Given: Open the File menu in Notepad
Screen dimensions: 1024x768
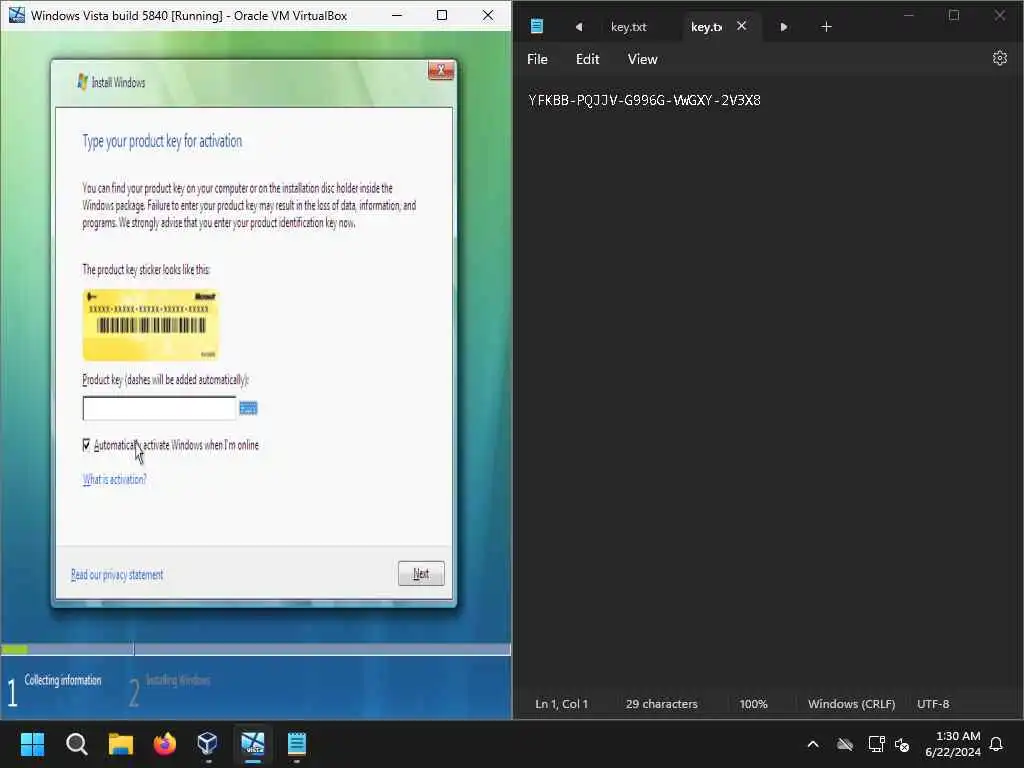Looking at the screenshot, I should tap(537, 59).
